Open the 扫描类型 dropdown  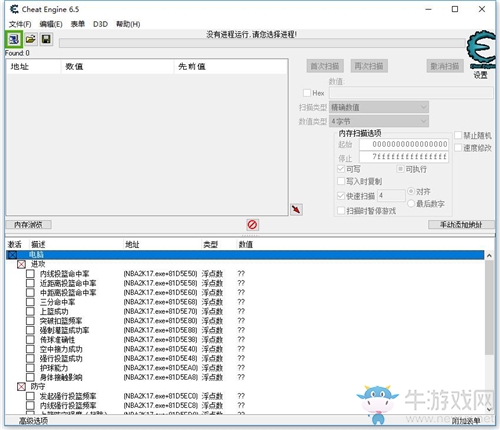[379, 107]
